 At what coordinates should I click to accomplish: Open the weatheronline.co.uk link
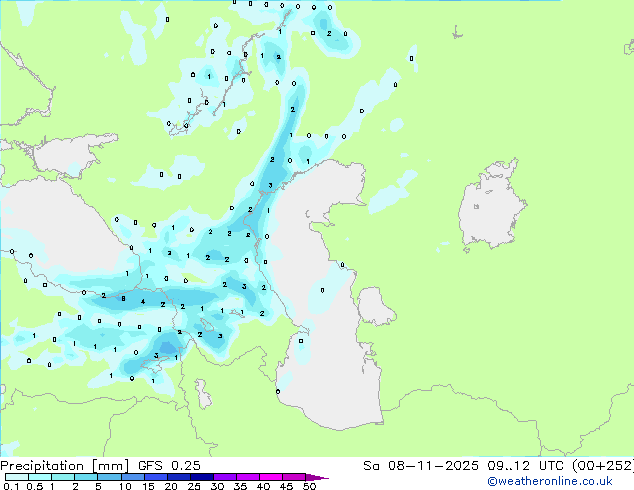(x=550, y=481)
